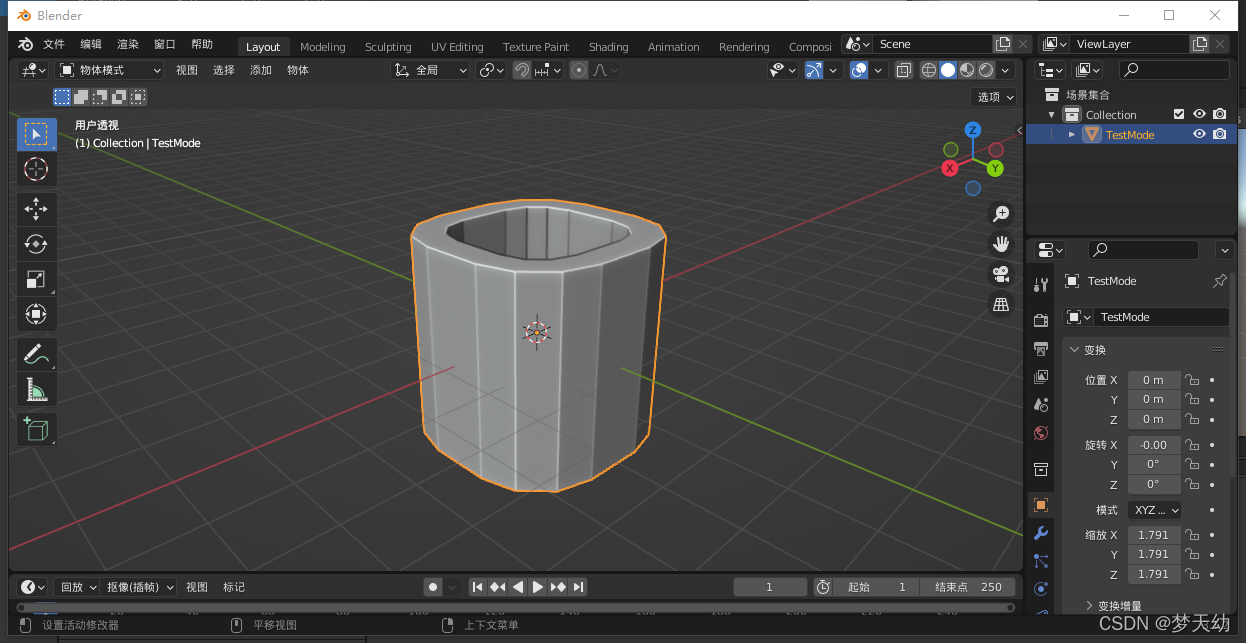Toggle proportional editing
This screenshot has height=643, width=1246.
(579, 70)
